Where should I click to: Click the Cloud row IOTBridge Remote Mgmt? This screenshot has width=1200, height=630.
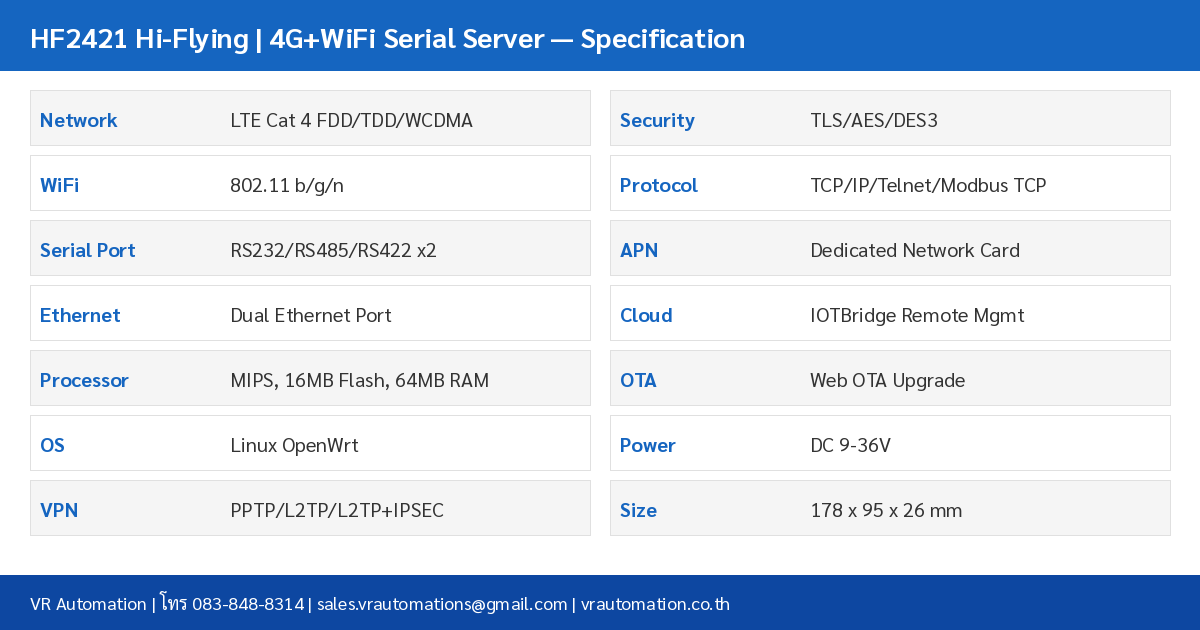(917, 315)
